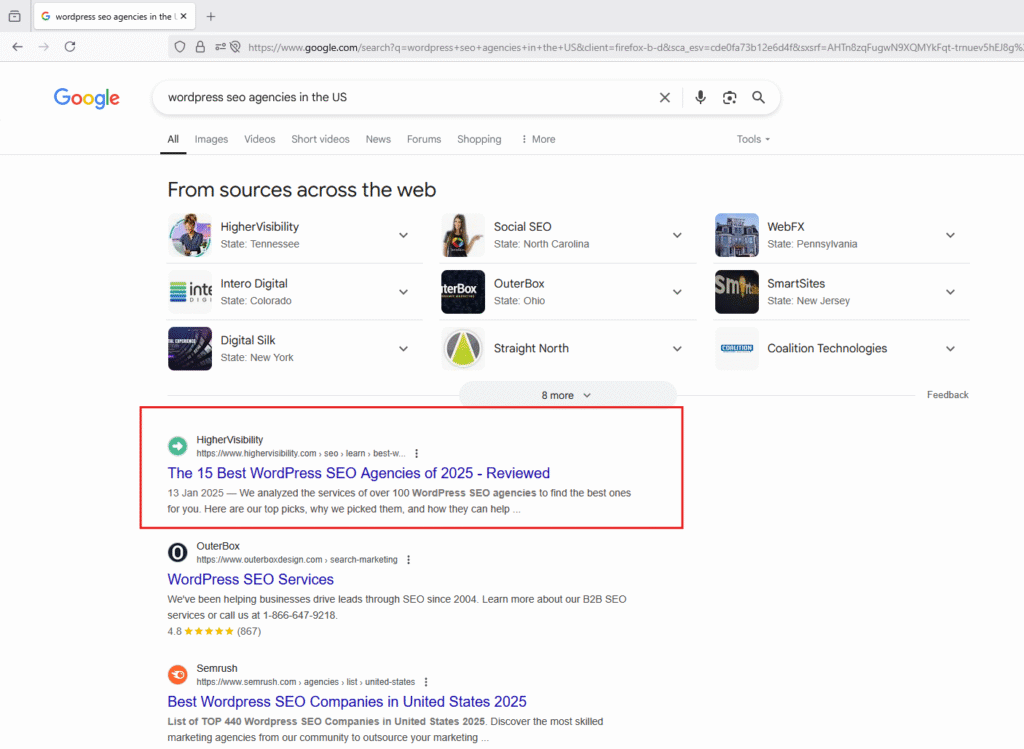Image resolution: width=1024 pixels, height=749 pixels.
Task: Open a new browser tab with plus icon
Action: coord(210,16)
